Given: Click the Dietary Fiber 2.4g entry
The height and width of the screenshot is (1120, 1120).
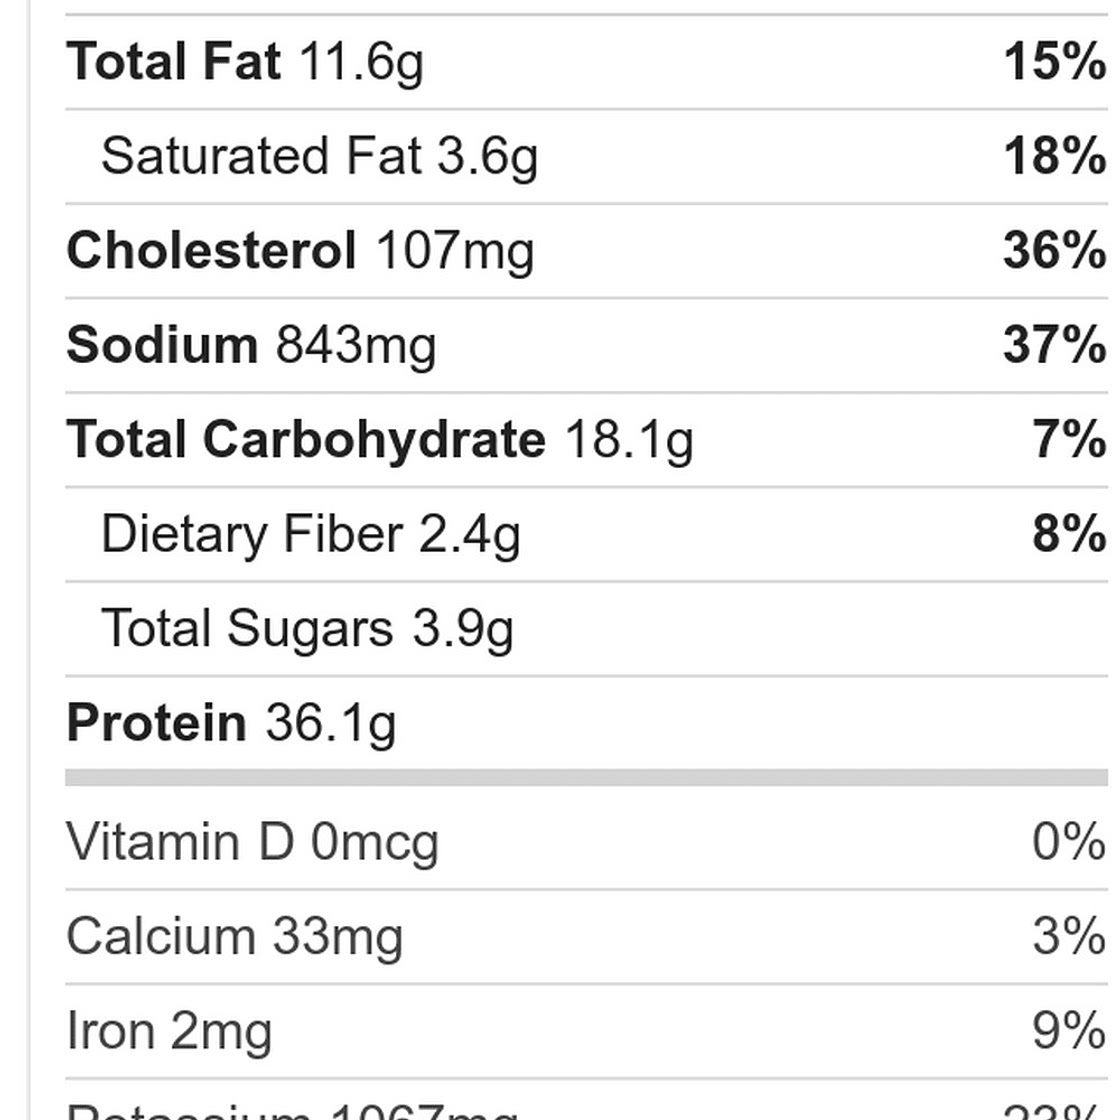Looking at the screenshot, I should 311,535.
